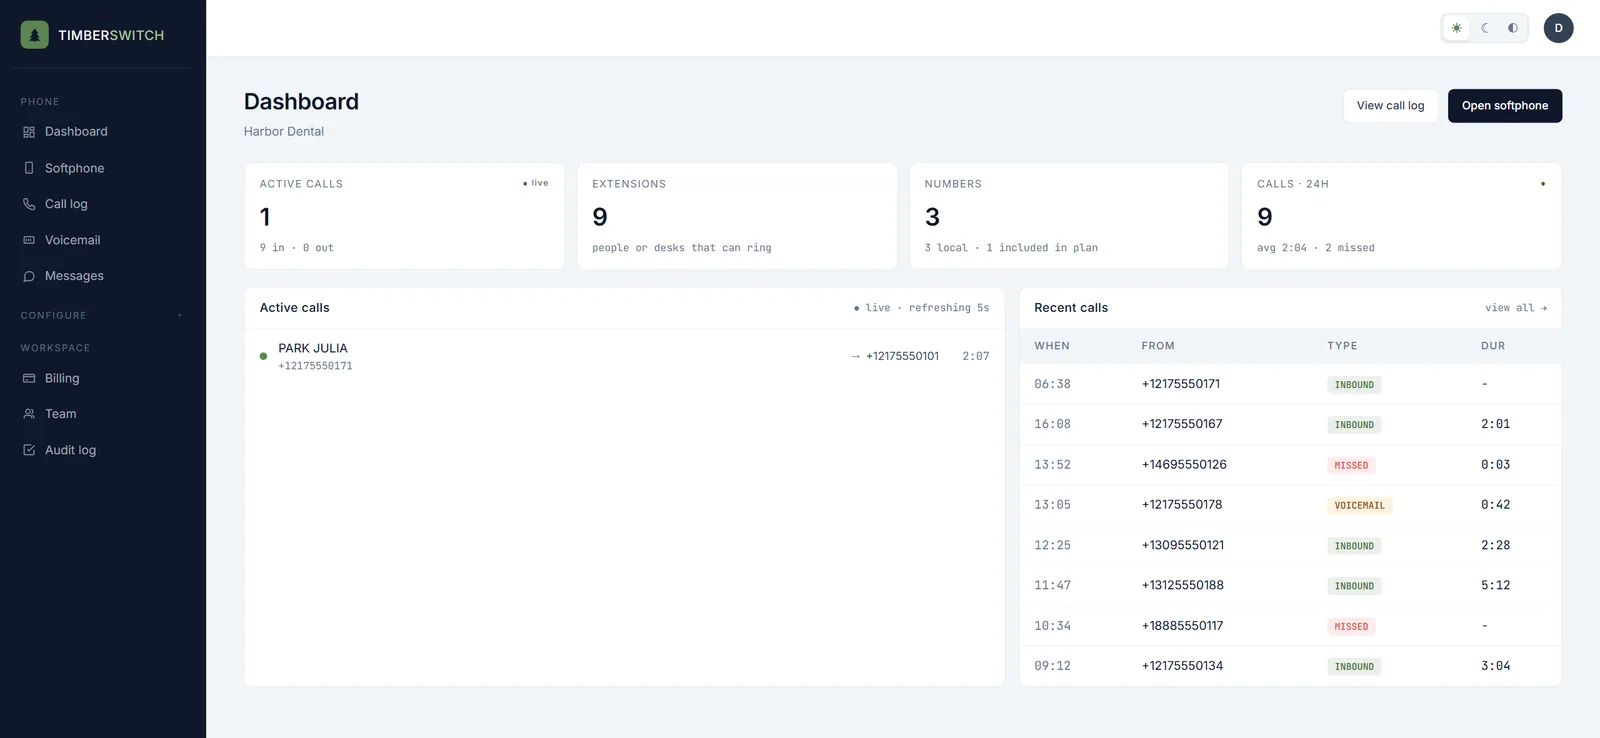Click the WHEN column header
The width and height of the screenshot is (1600, 738).
(x=1052, y=346)
